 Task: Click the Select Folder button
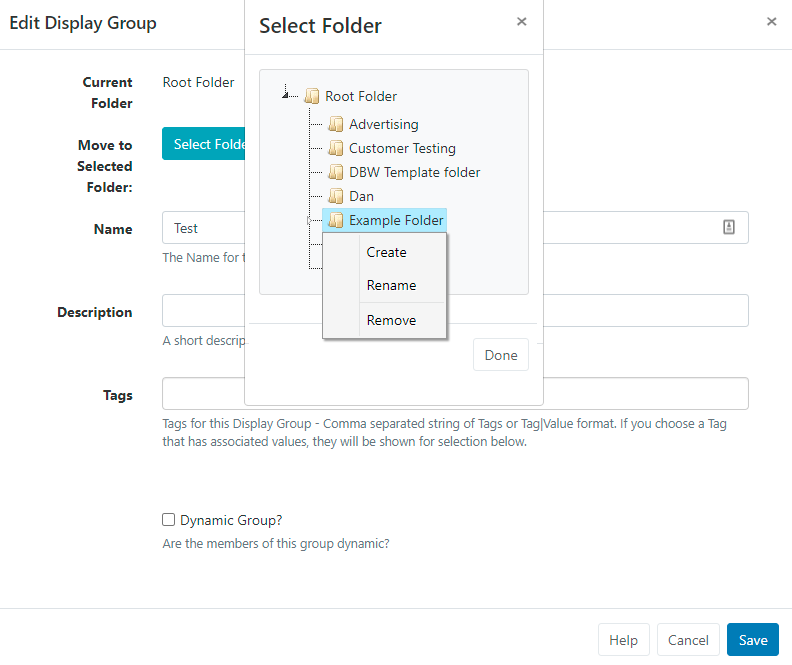[204, 144]
